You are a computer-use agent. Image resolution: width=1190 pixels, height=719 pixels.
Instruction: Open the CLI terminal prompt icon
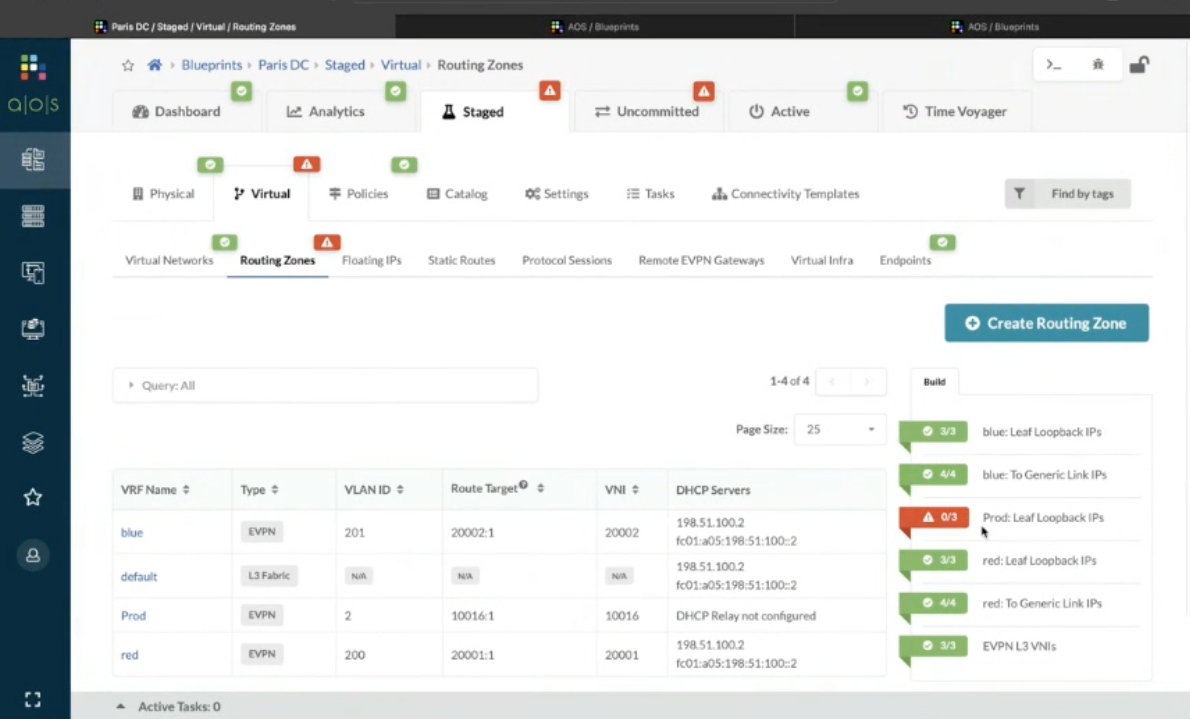click(x=1053, y=65)
